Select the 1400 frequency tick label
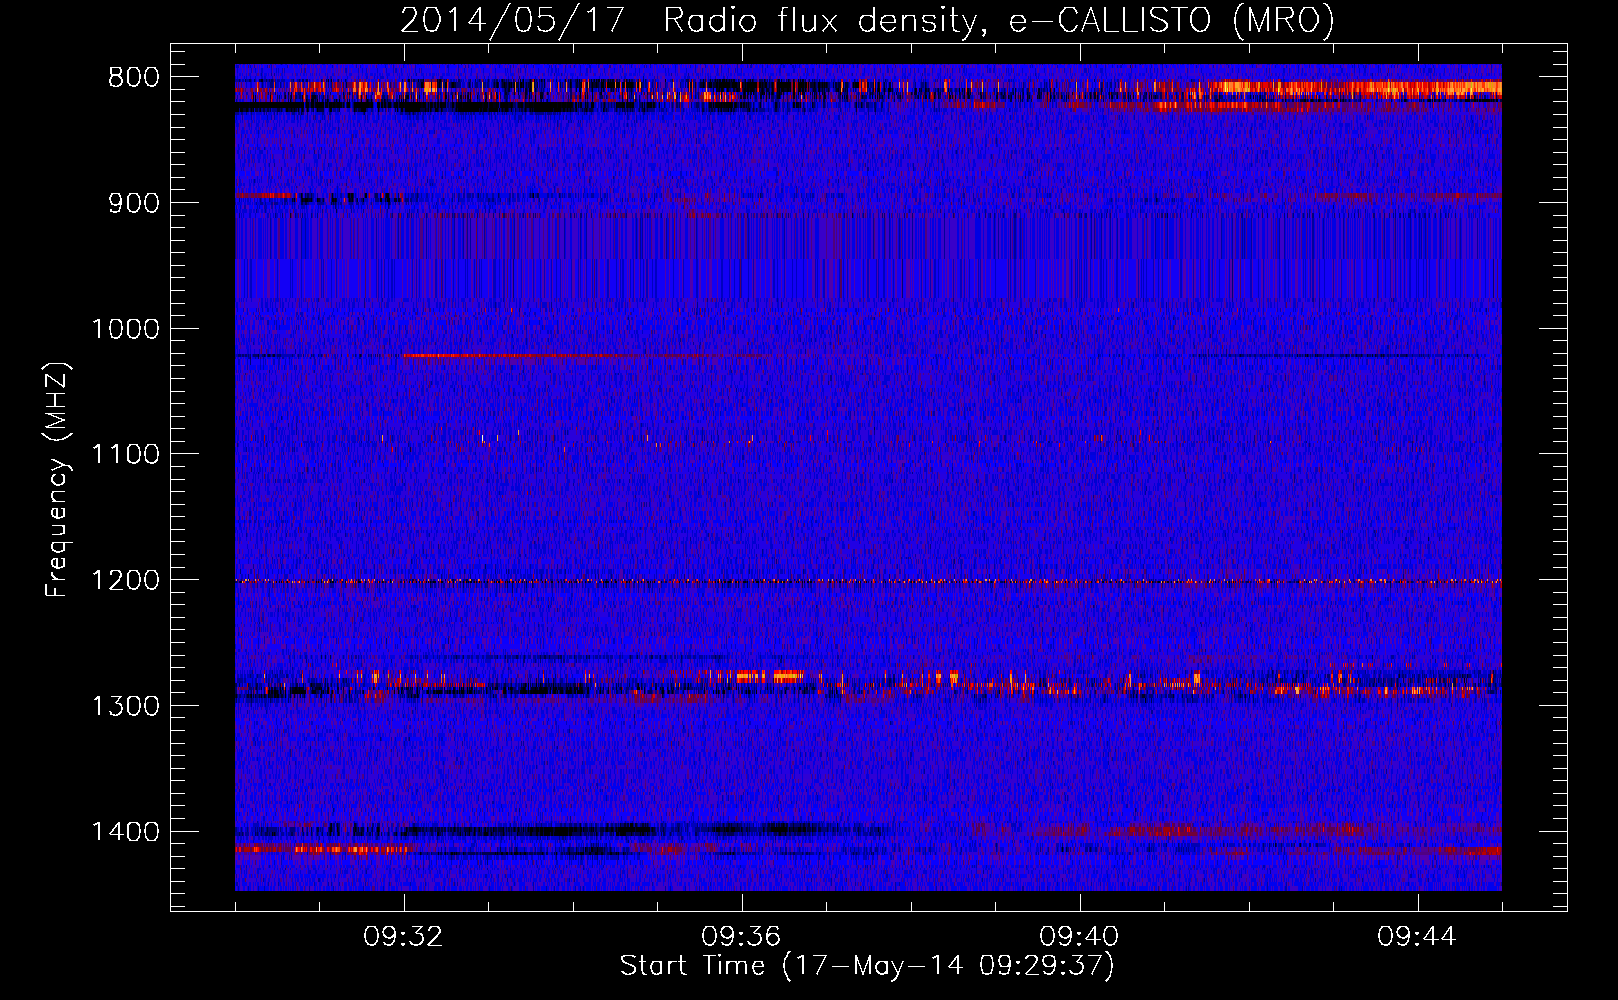 tap(125, 832)
